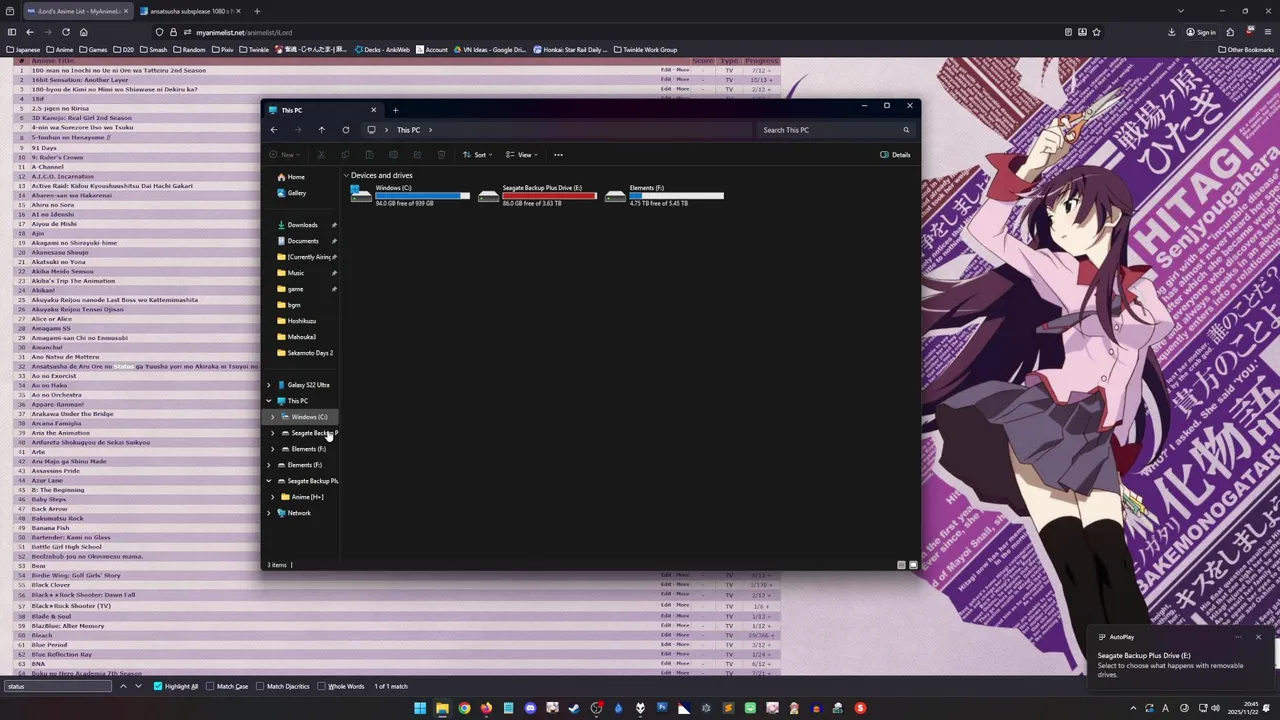Select Seagate Backup Plus Drive (E:) tile
Viewport: 1280px width, 720px height.
click(x=537, y=195)
